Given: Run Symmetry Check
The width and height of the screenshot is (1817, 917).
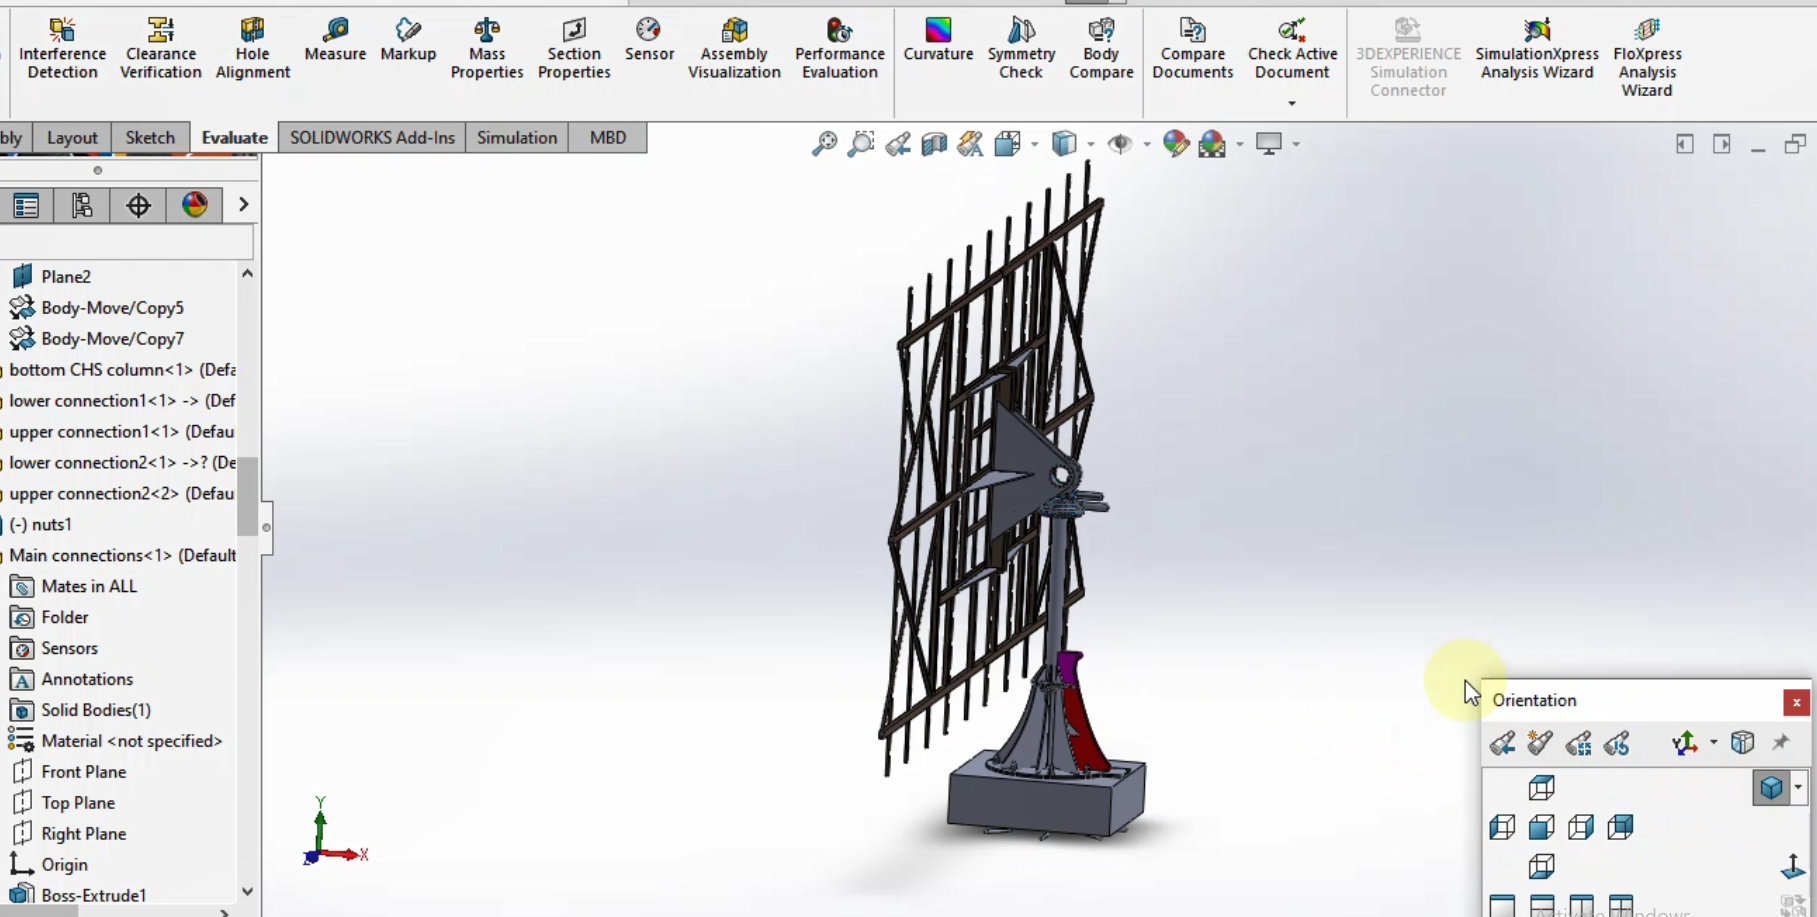Looking at the screenshot, I should click(1021, 48).
